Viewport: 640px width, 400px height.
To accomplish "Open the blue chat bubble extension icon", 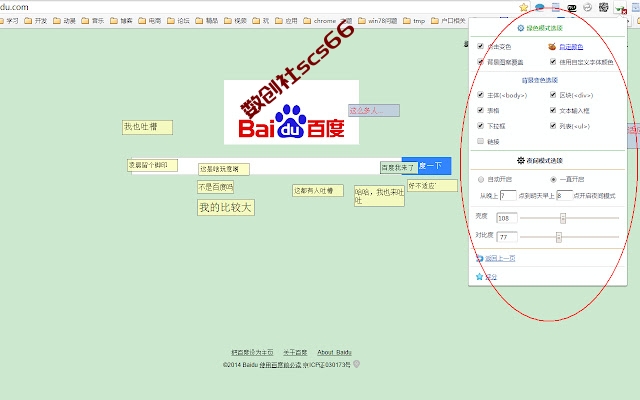I will coord(540,7).
